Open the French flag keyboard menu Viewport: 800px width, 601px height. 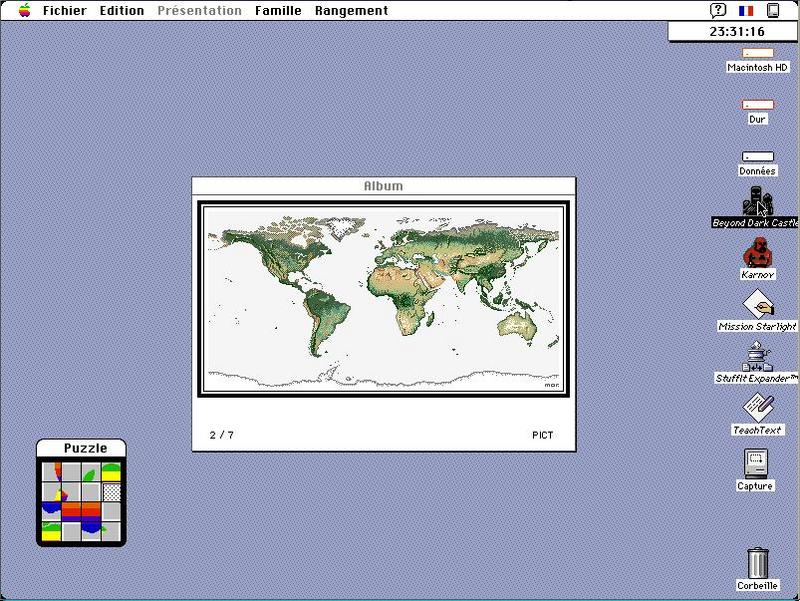click(746, 10)
